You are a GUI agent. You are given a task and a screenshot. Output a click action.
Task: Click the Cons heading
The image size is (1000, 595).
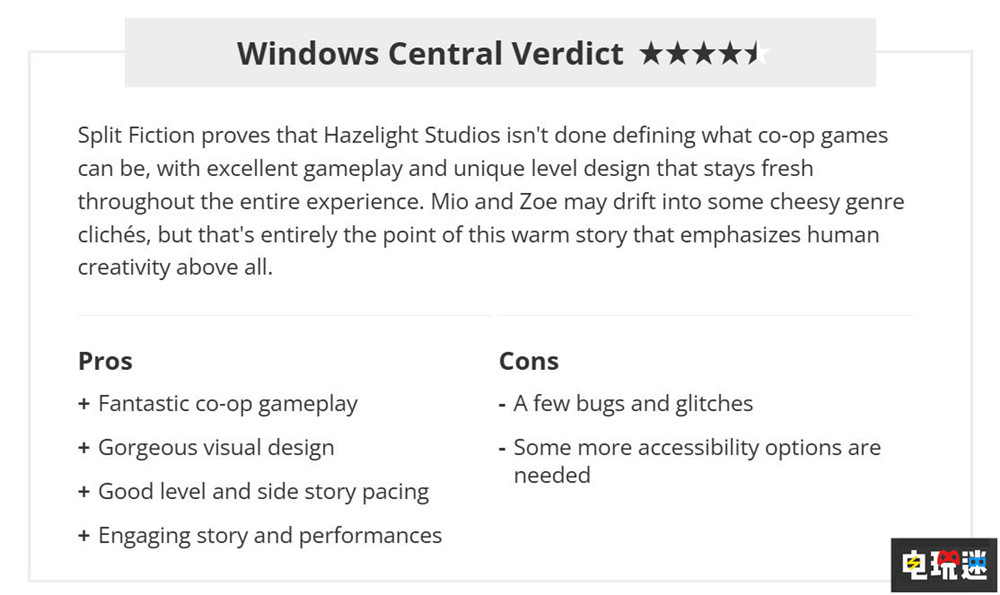click(x=529, y=361)
